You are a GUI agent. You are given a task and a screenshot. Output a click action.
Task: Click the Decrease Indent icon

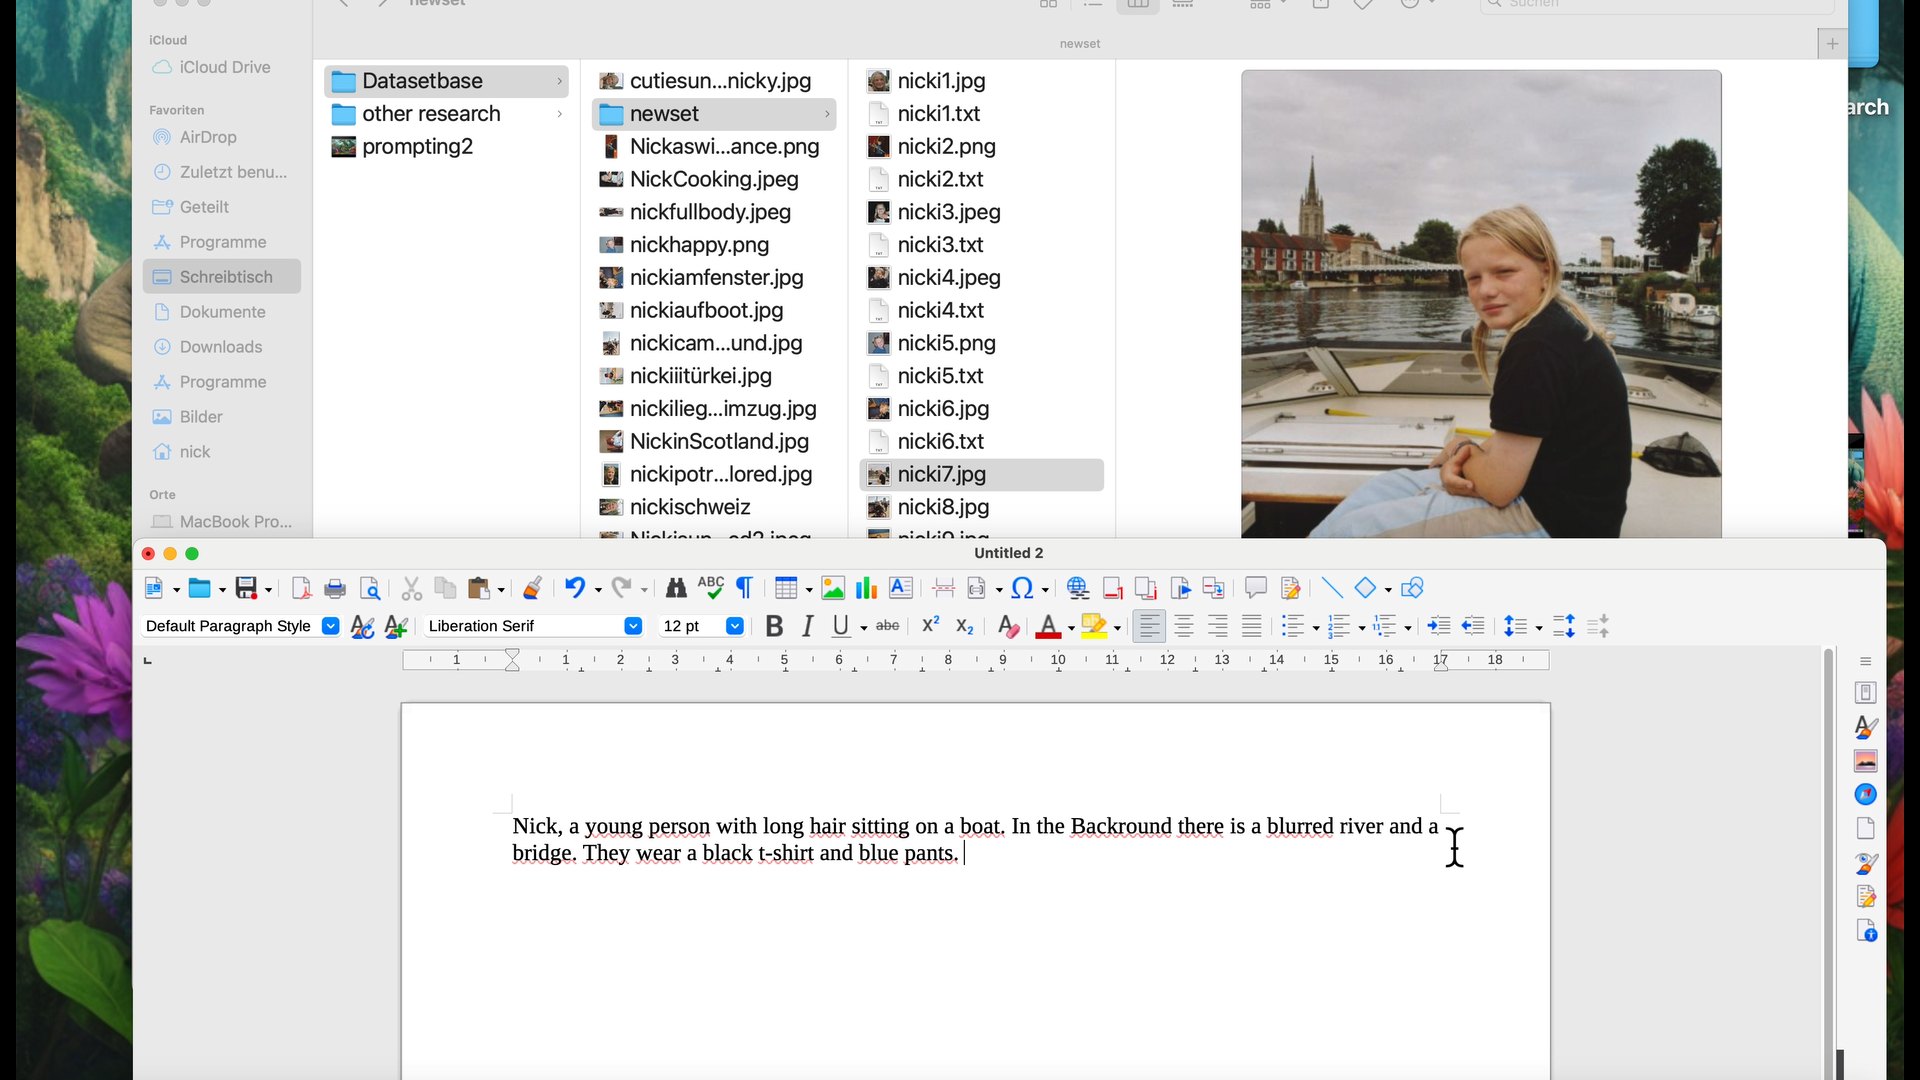click(x=1473, y=626)
